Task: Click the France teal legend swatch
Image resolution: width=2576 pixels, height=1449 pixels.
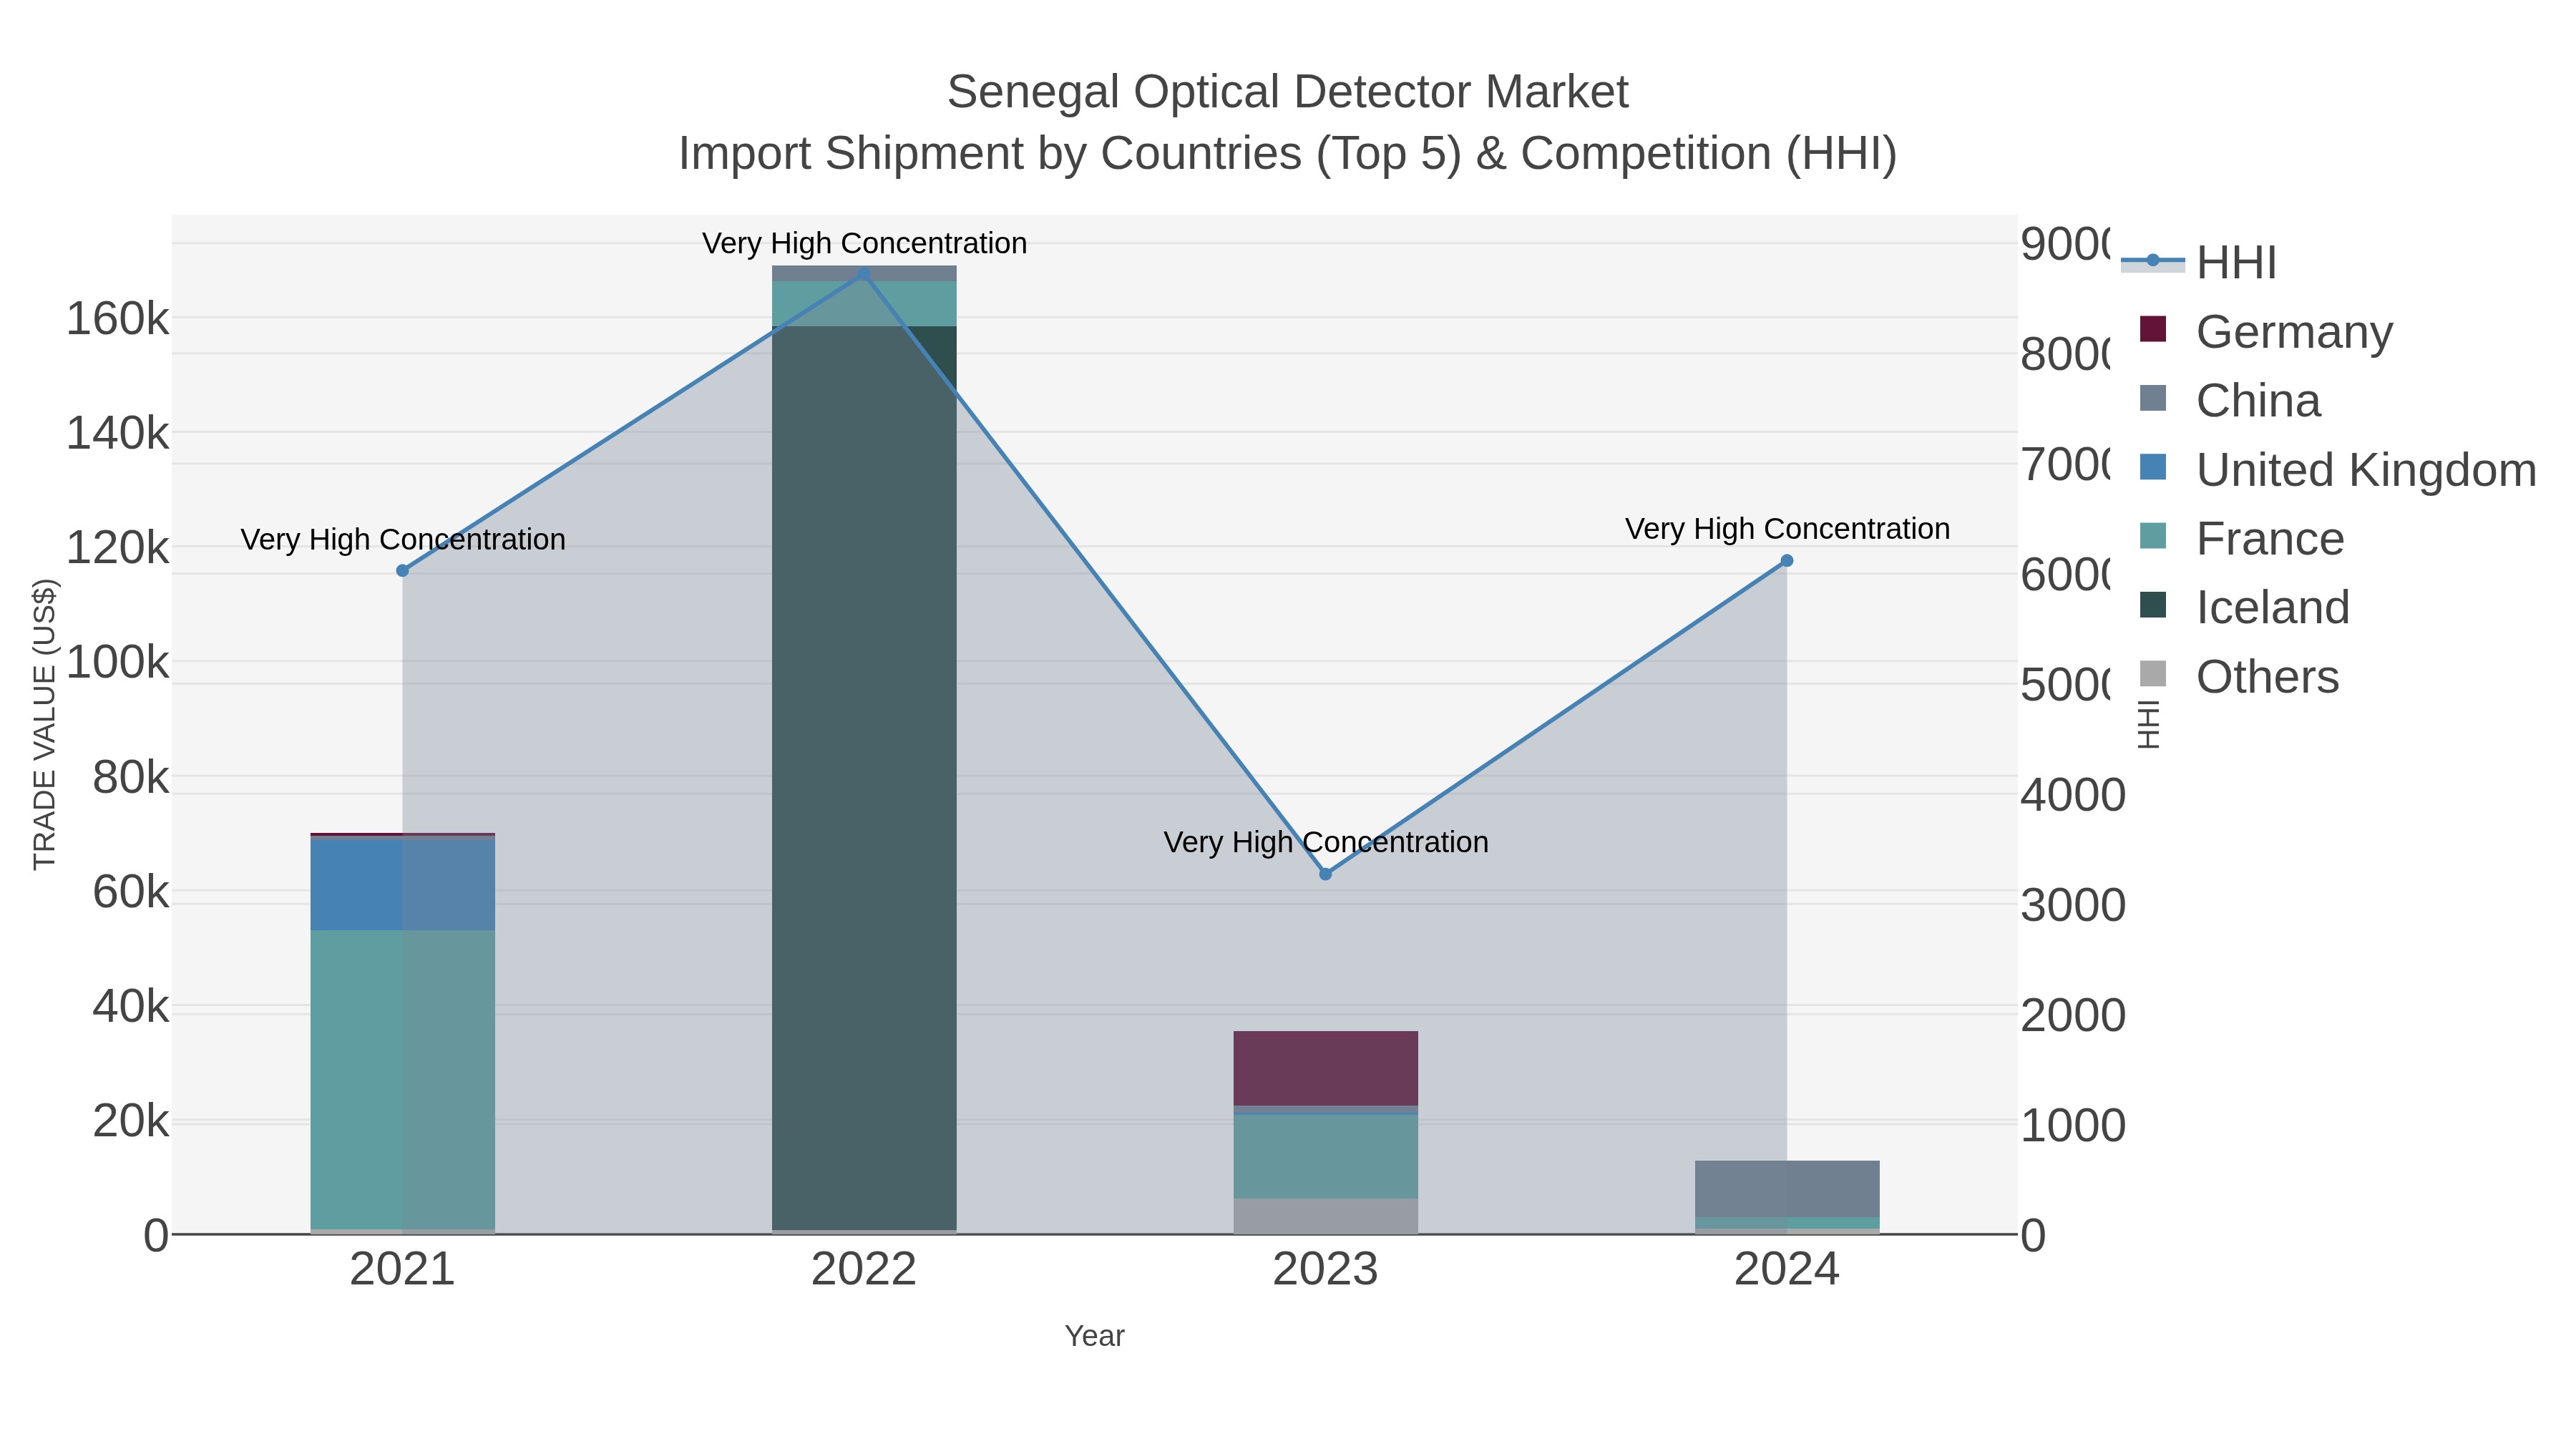Action: point(2152,535)
